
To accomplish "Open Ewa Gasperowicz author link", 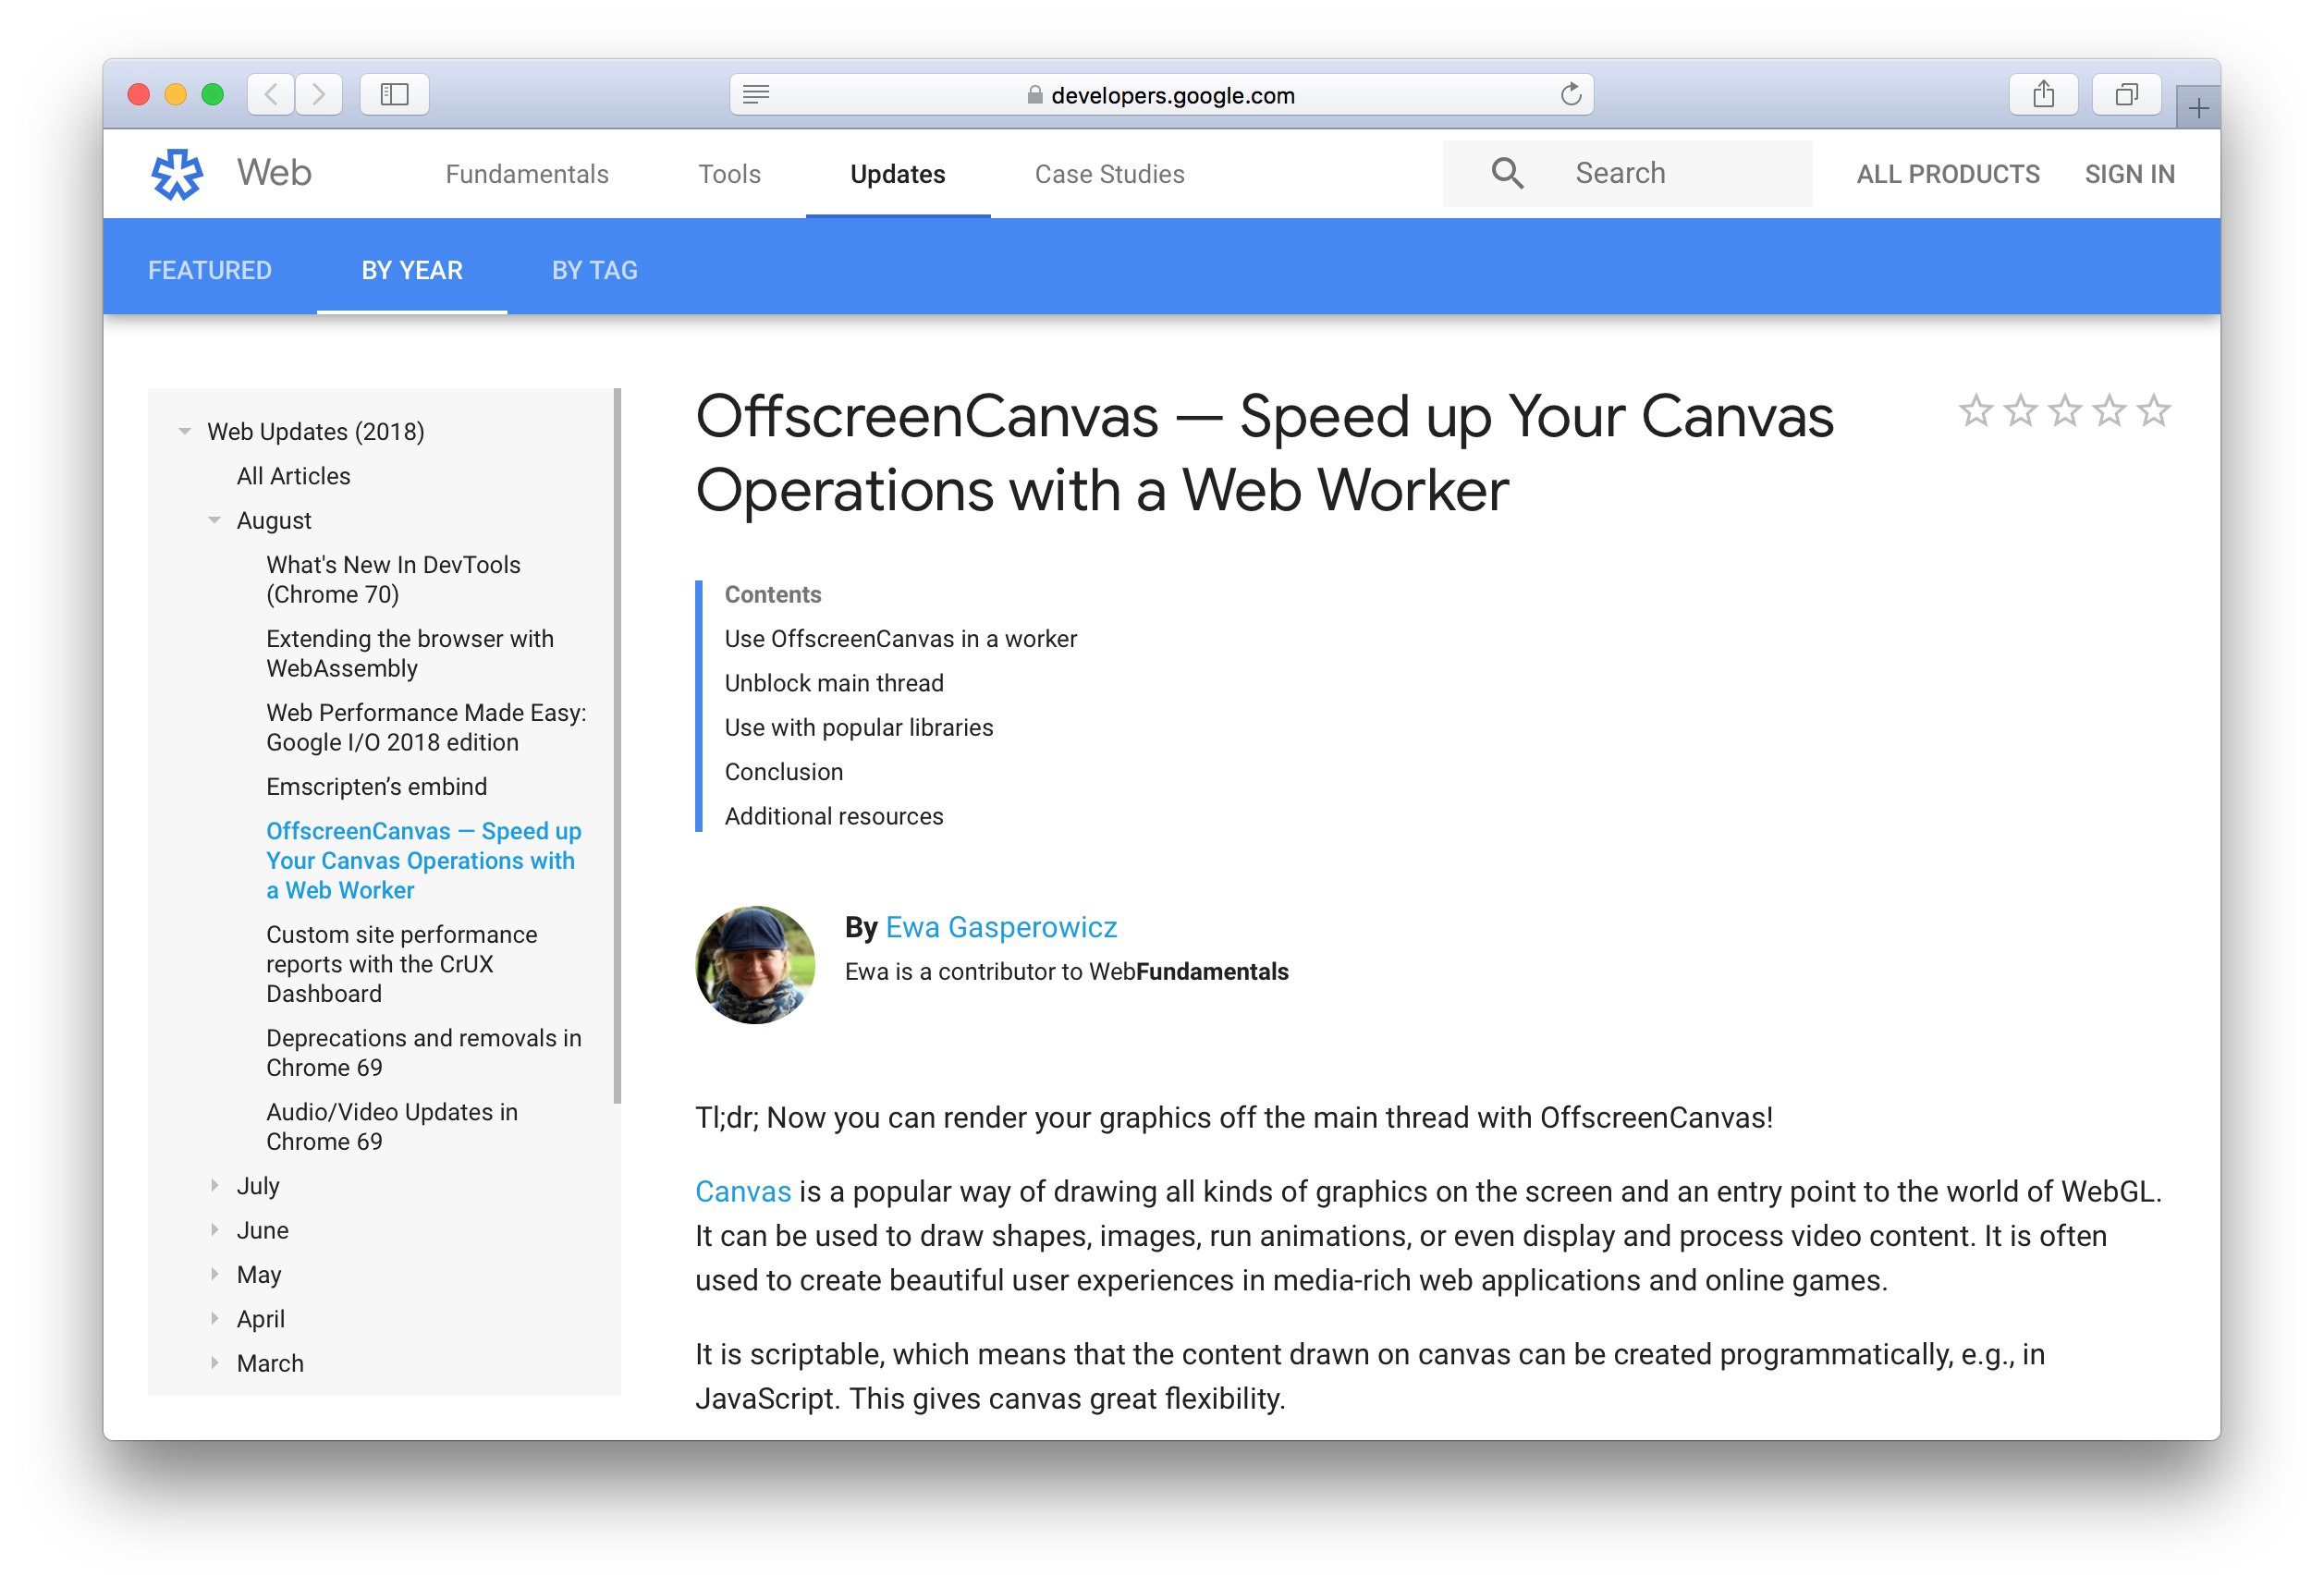I will 1001,927.
